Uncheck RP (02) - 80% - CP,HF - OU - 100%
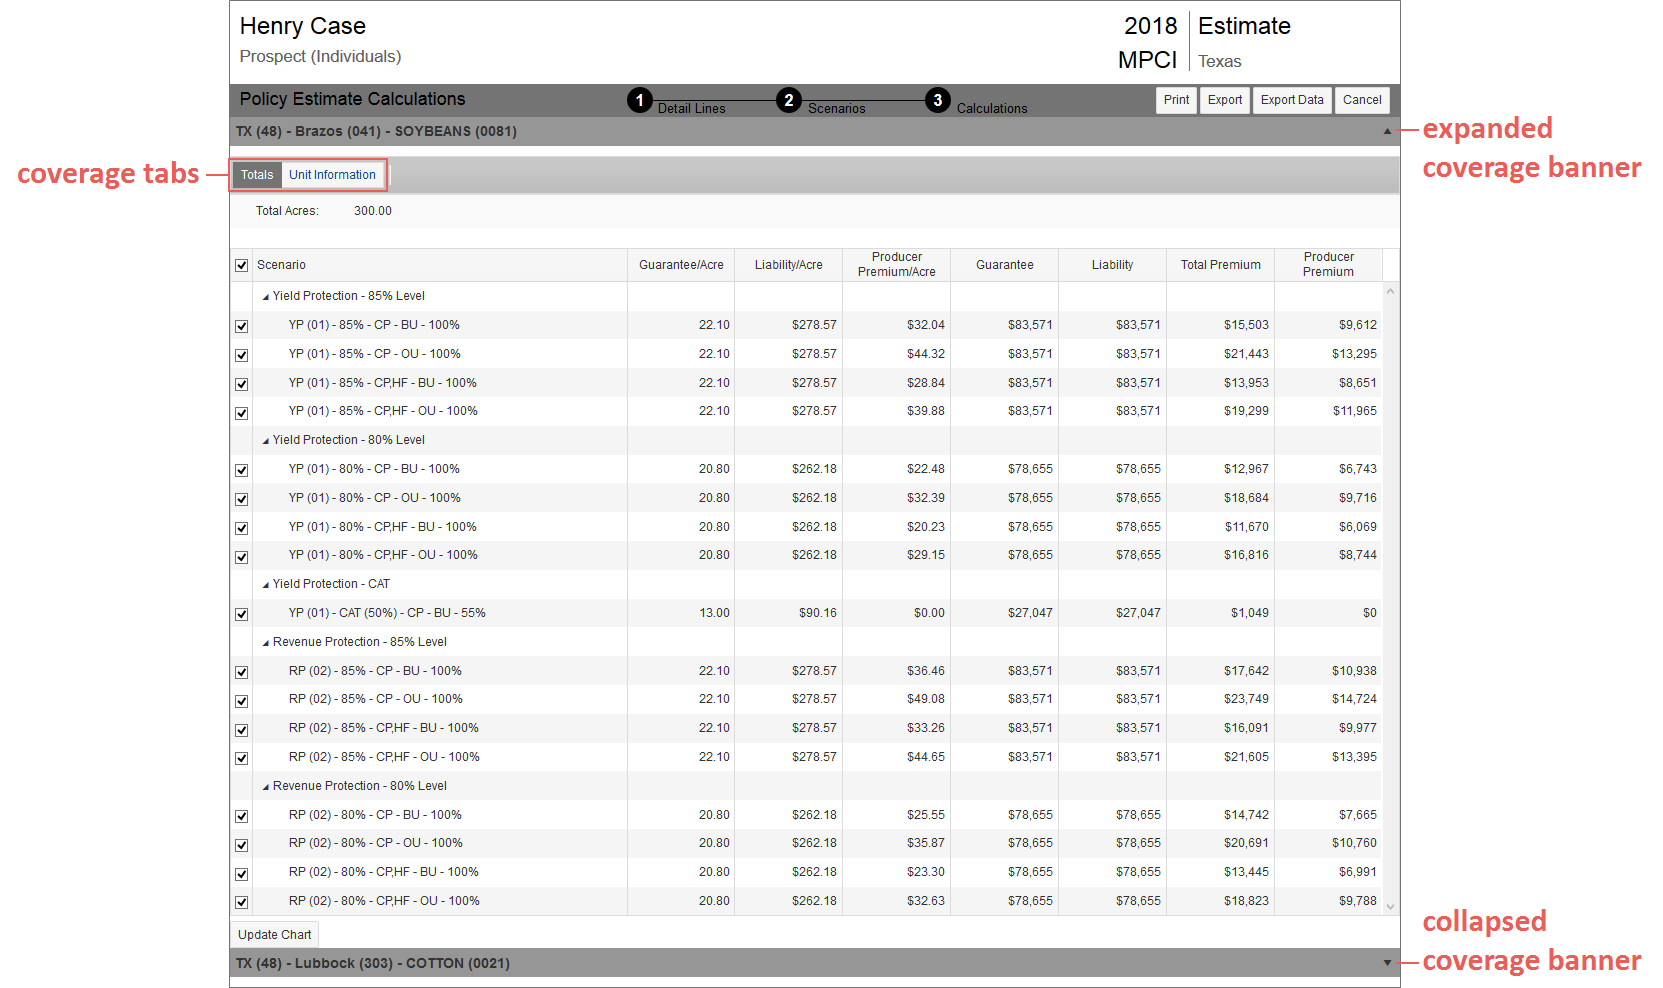Viewport: 1663px width, 988px height. click(x=241, y=902)
